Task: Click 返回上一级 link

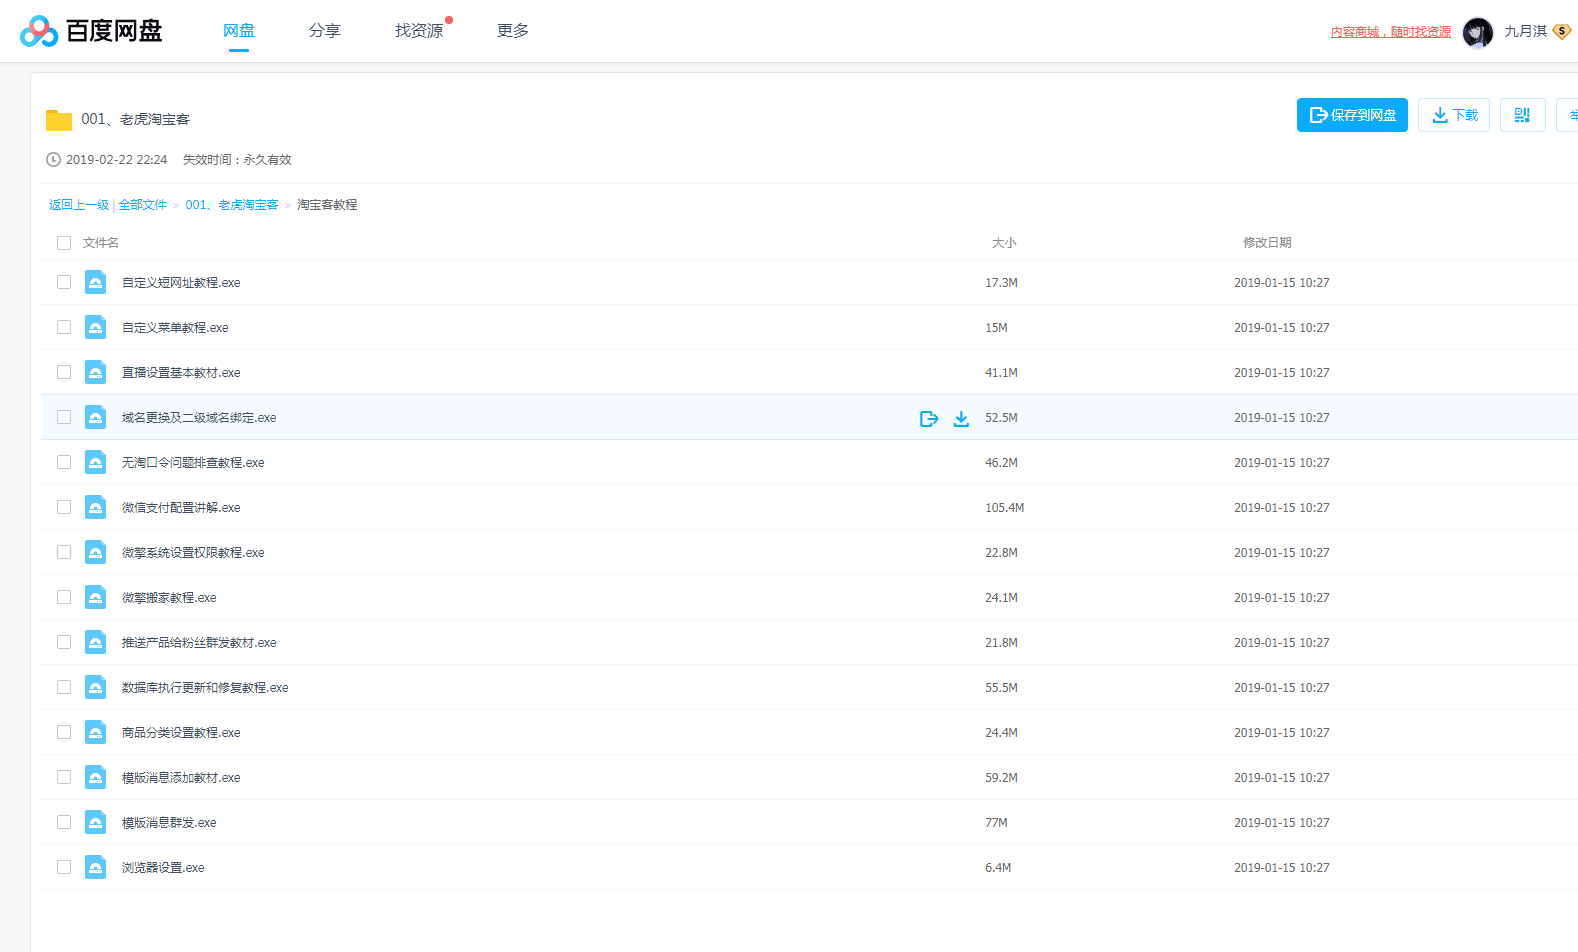Action: [79, 205]
